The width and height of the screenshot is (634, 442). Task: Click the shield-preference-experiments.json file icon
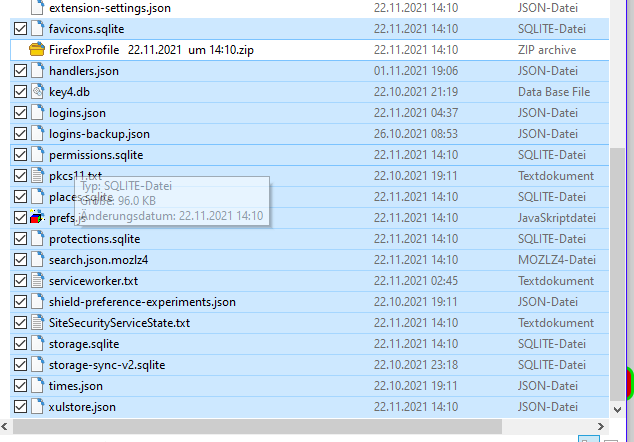pos(37,302)
